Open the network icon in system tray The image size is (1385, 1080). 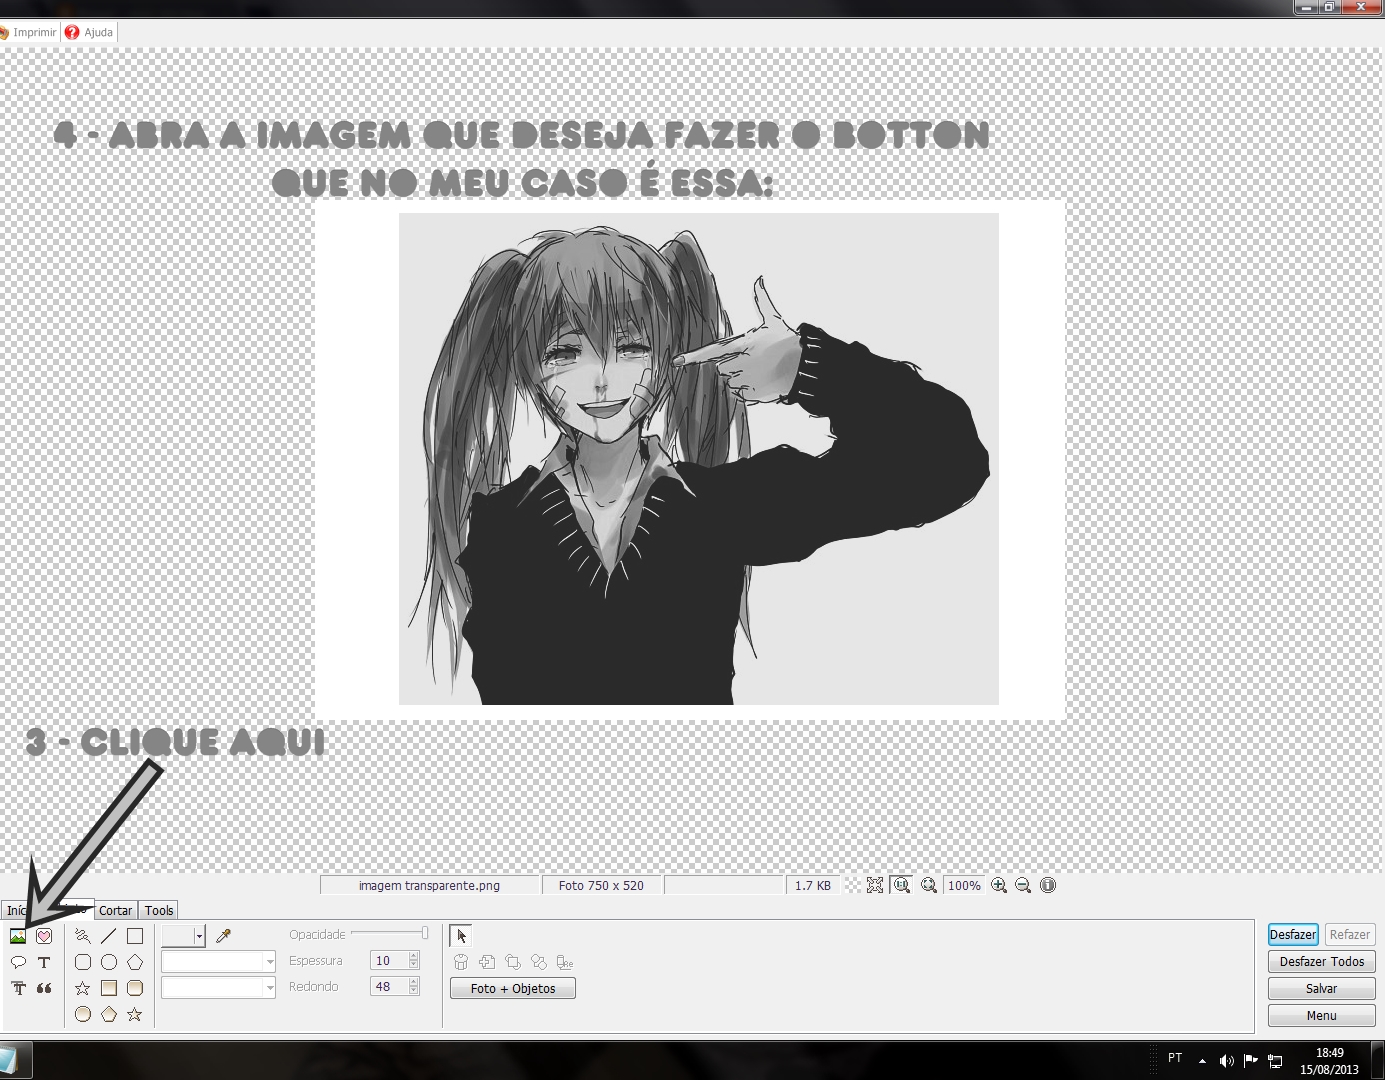(1275, 1061)
